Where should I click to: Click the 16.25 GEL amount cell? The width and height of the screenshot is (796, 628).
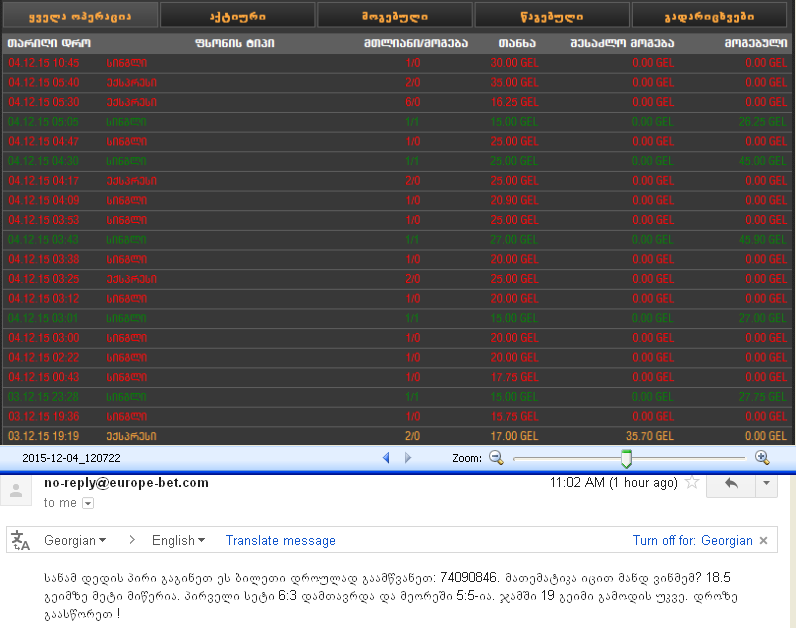(x=514, y=102)
